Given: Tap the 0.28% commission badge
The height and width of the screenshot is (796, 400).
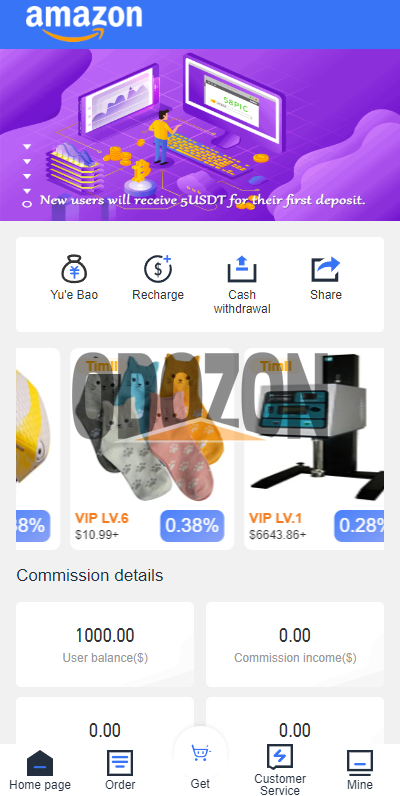Looking at the screenshot, I should click(359, 526).
